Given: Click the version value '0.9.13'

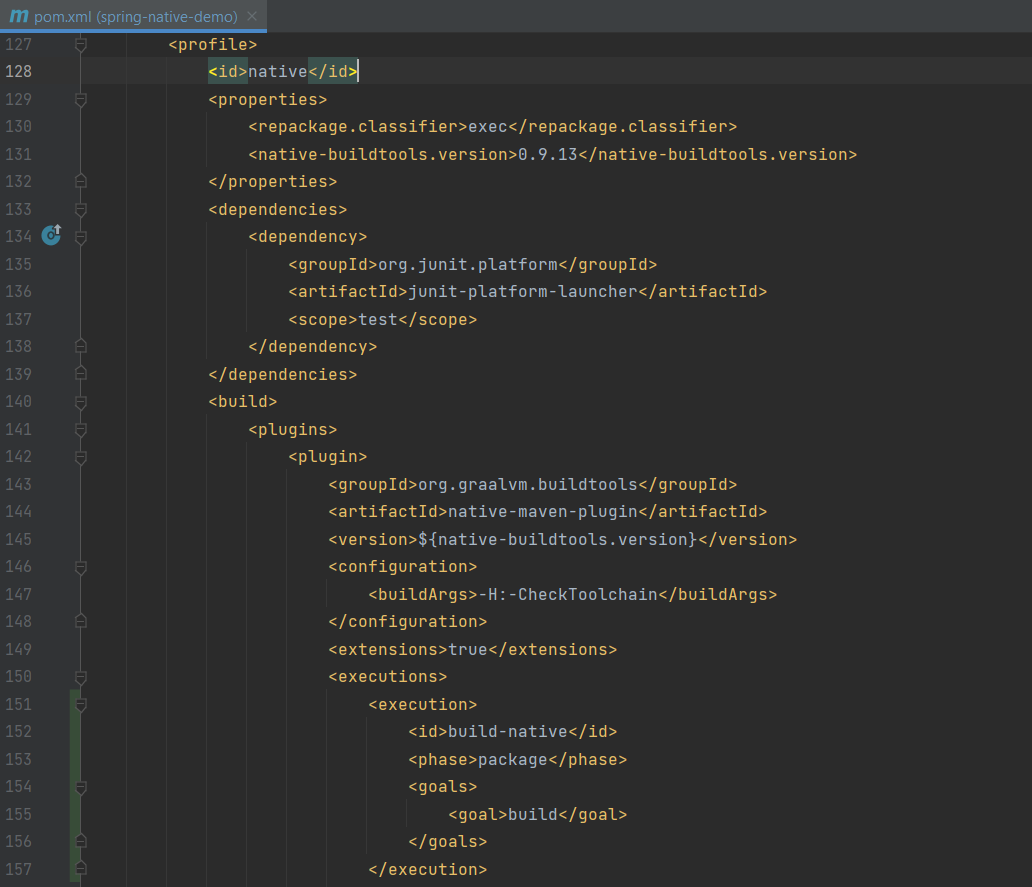Looking at the screenshot, I should pos(548,155).
